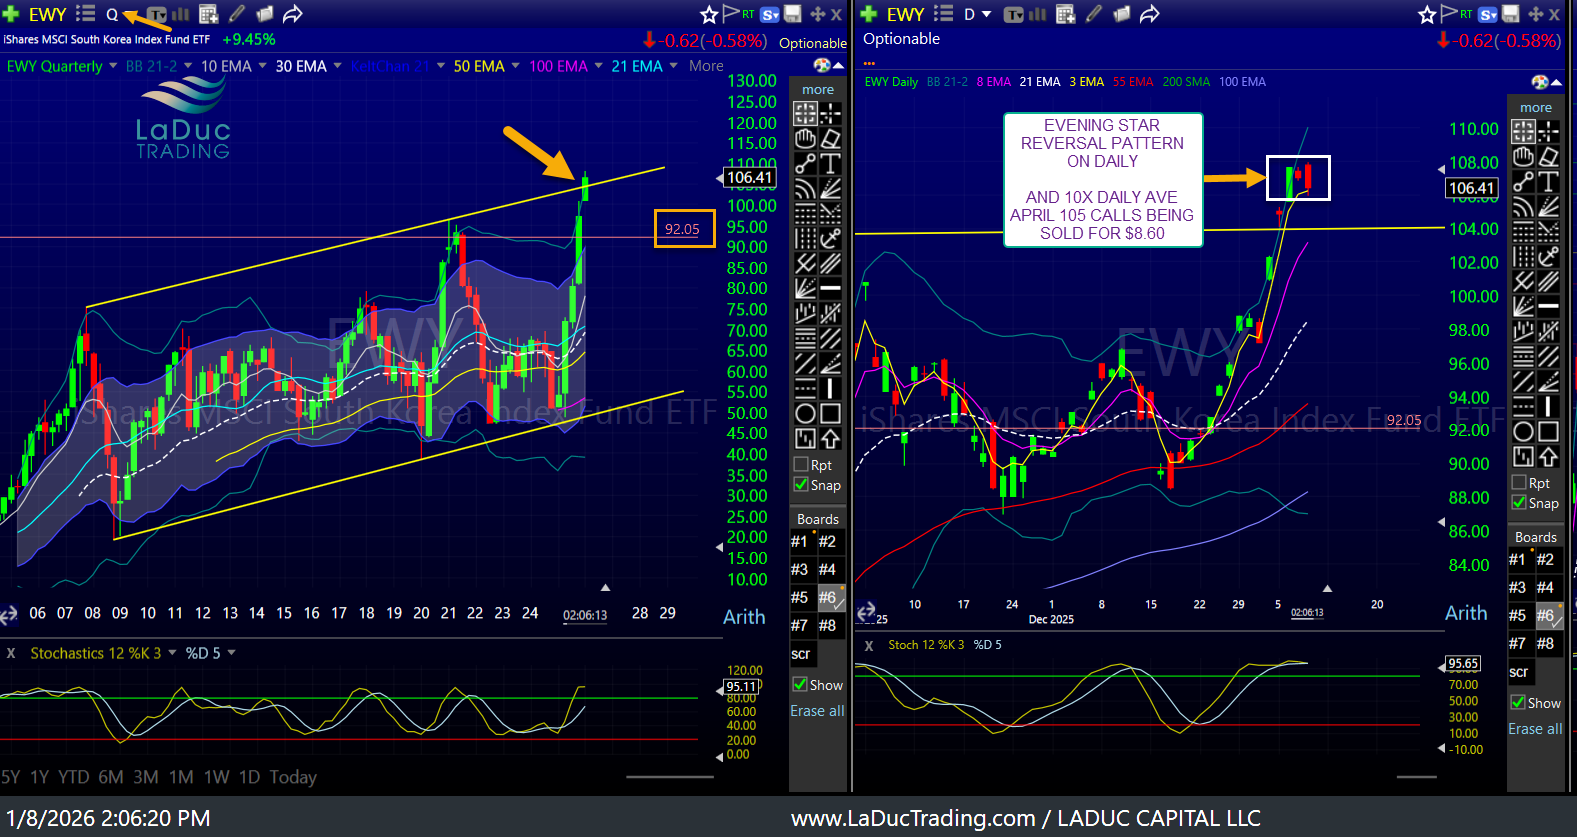
Task: Select the YTD time range
Action: pyautogui.click(x=74, y=777)
